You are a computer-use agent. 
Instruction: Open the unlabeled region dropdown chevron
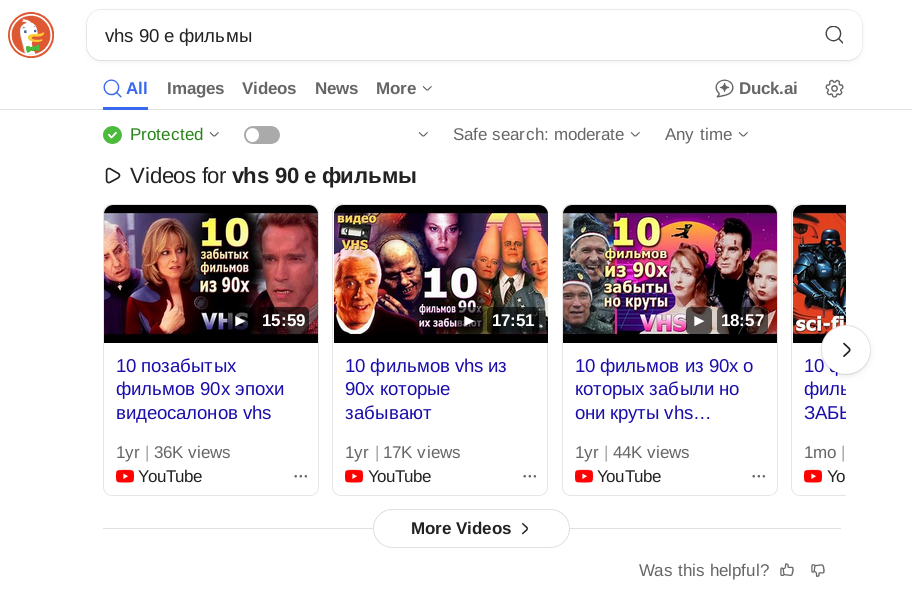tap(423, 134)
